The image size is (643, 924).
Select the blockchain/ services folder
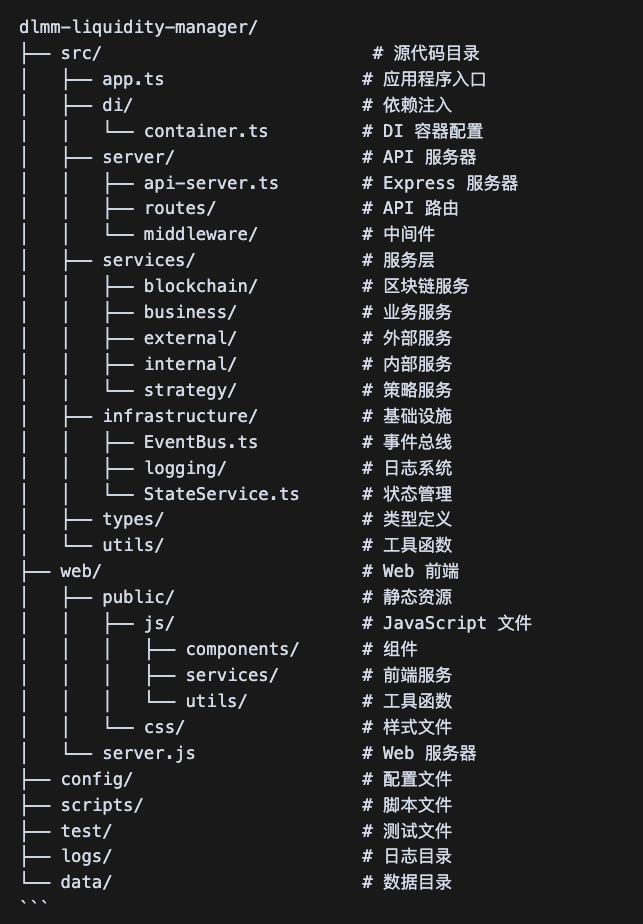click(x=200, y=287)
